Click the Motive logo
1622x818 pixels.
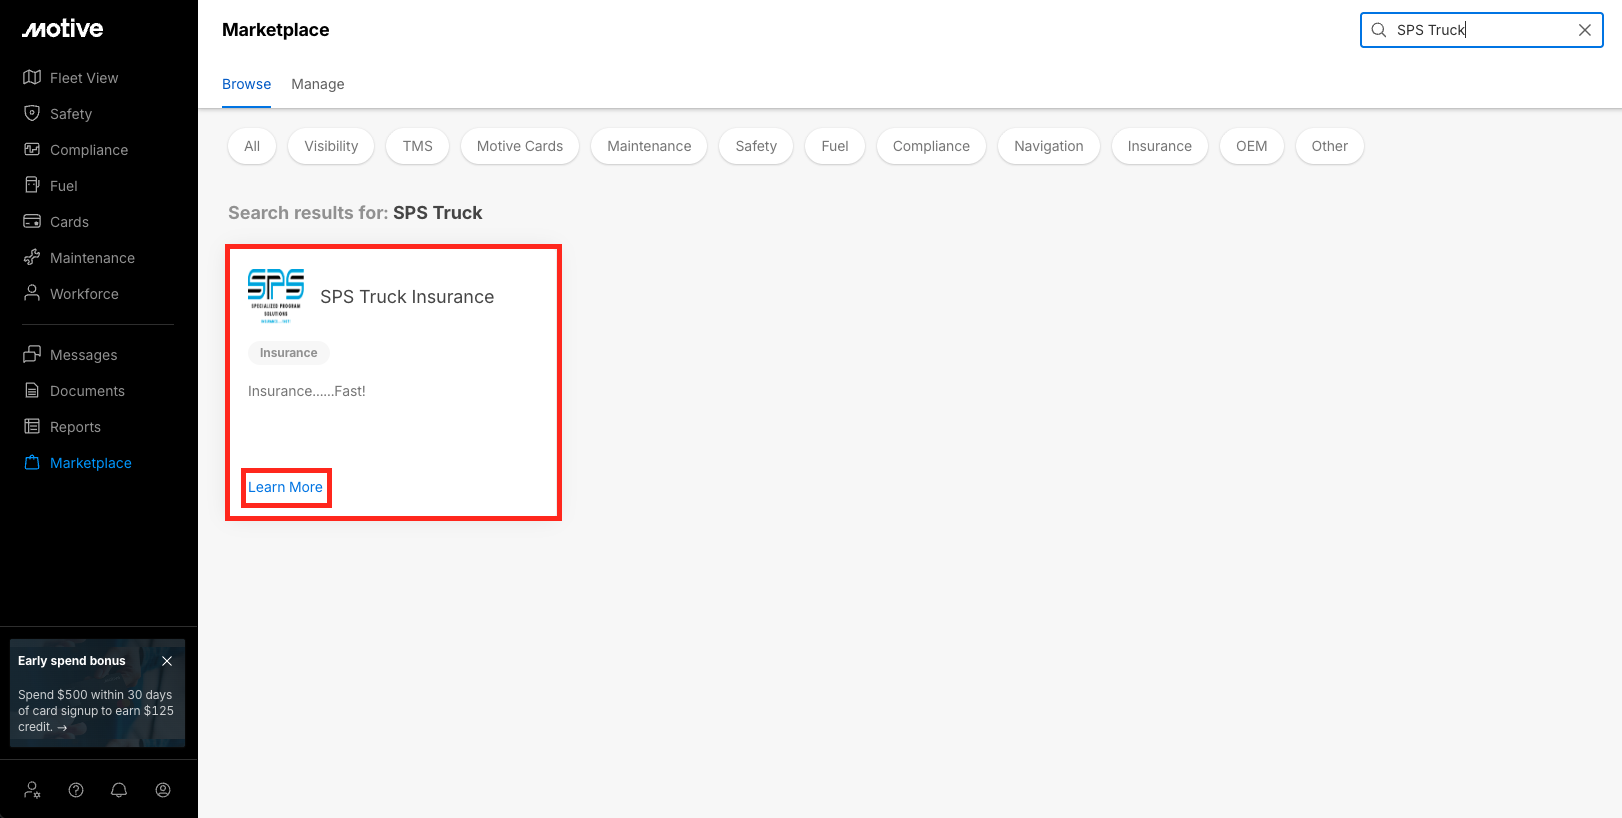(63, 29)
